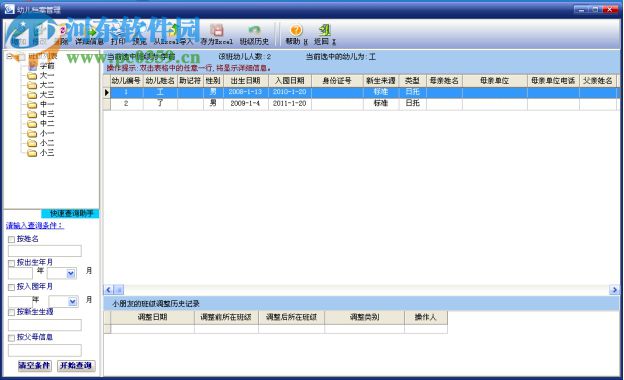624x380 pixels.
Task: Click the 操作人 history column header
Action: [426, 318]
